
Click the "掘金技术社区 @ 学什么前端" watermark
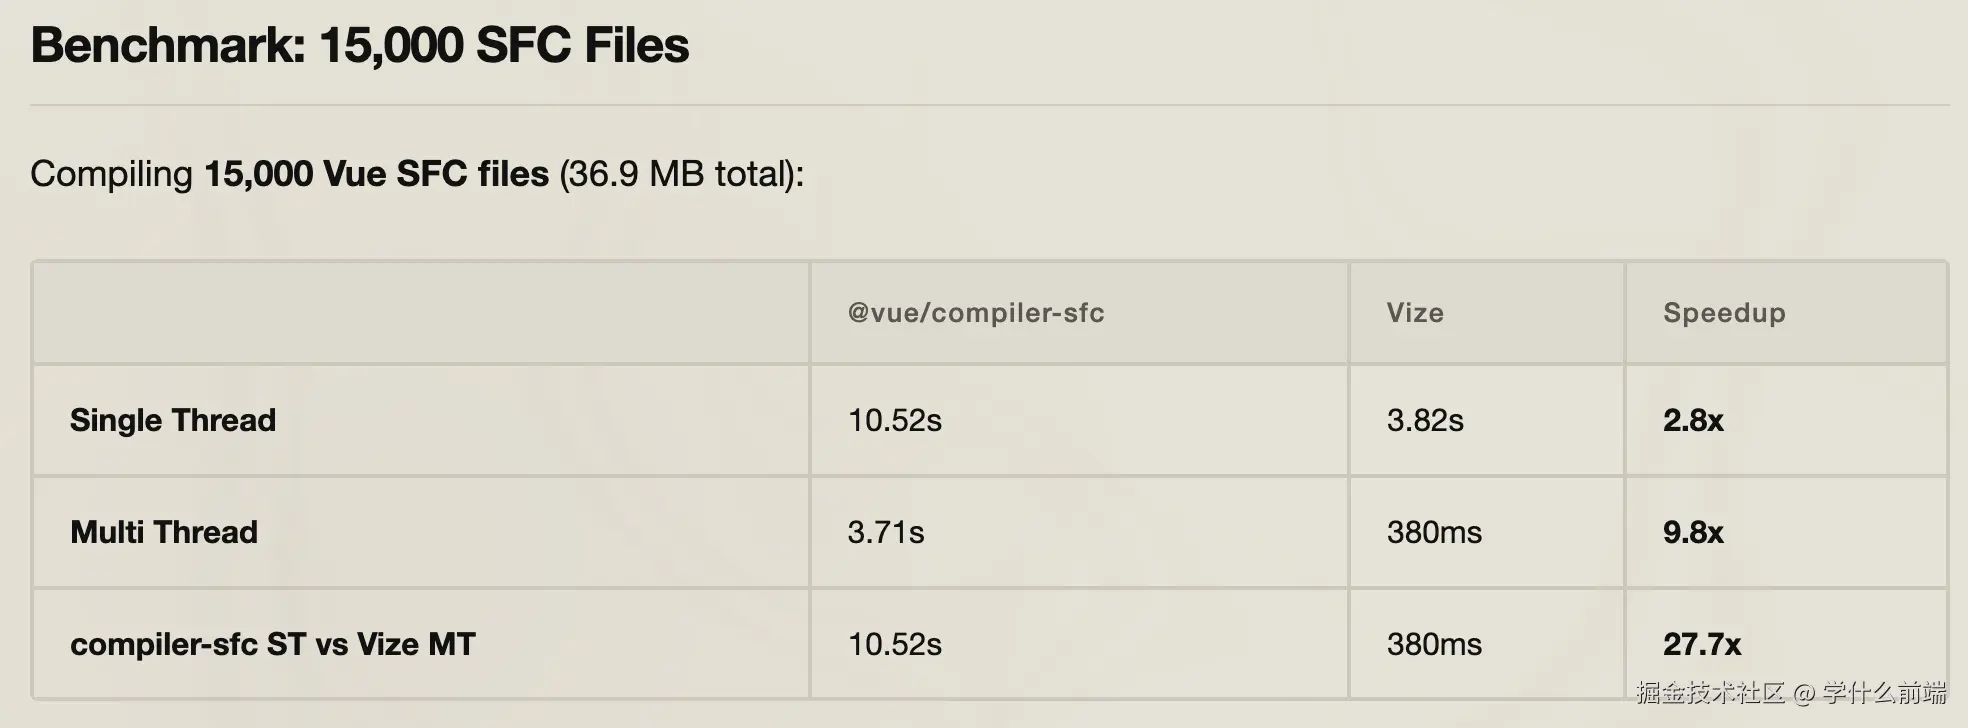(x=1791, y=692)
